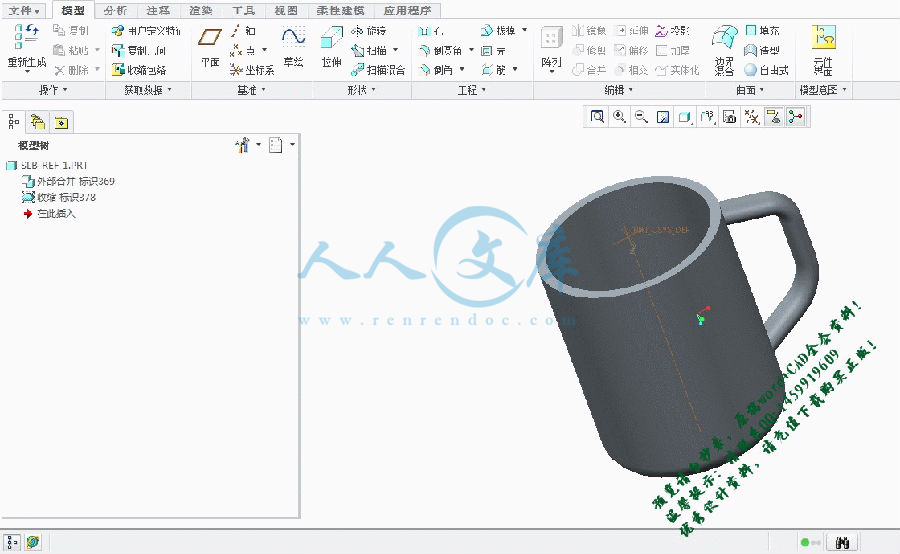Switch to Folder Browser navigator tab
900x554 pixels.
tap(38, 122)
